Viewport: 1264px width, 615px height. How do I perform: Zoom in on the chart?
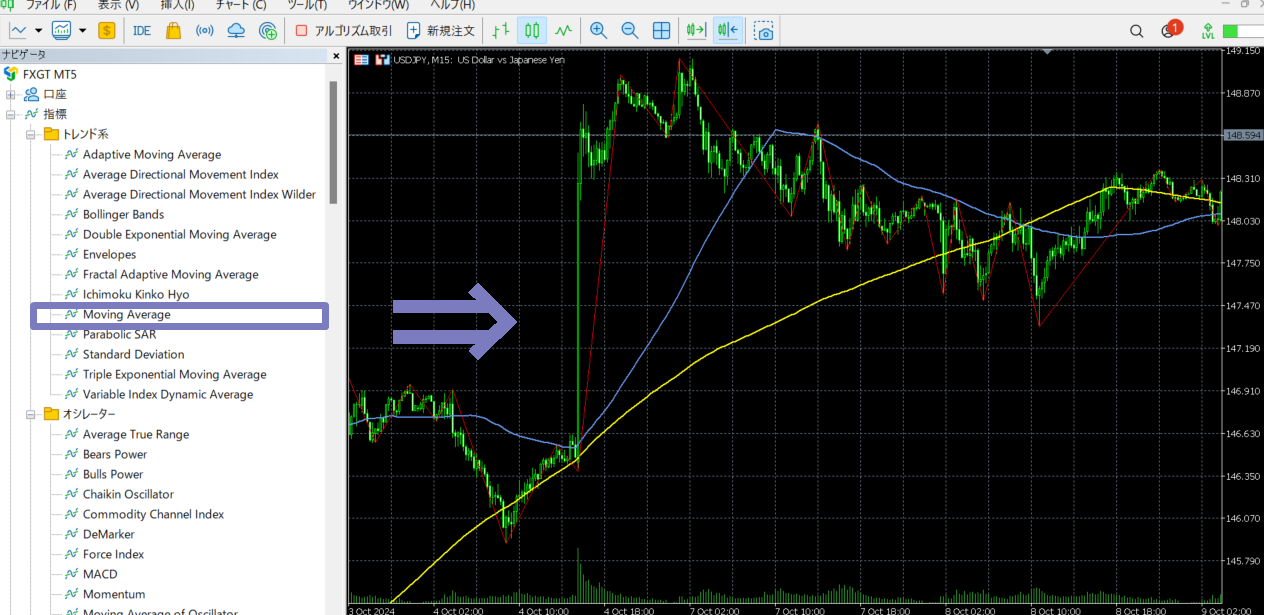tap(598, 31)
